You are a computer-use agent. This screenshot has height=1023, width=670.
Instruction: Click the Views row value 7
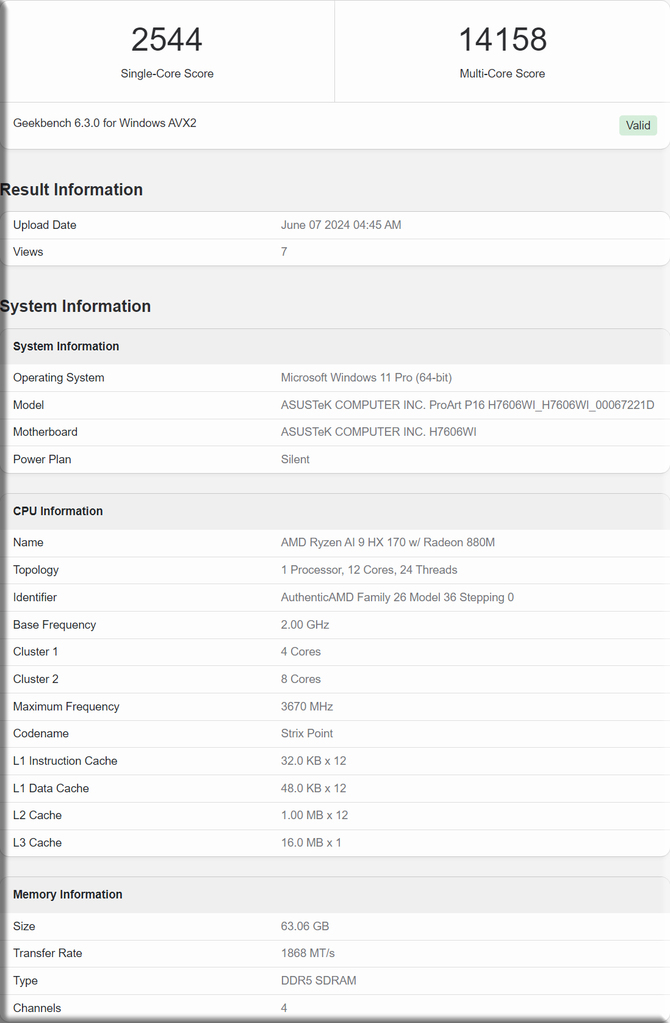(x=284, y=252)
